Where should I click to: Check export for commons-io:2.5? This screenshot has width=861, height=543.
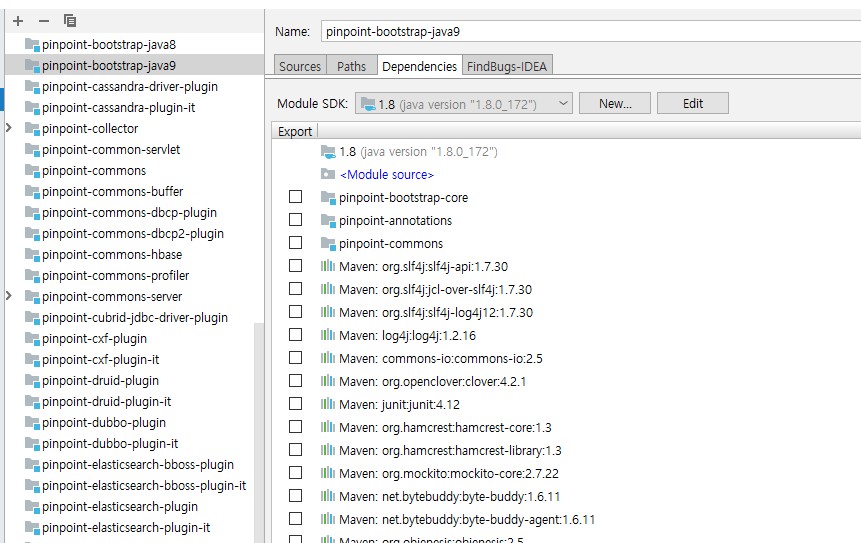coord(295,358)
